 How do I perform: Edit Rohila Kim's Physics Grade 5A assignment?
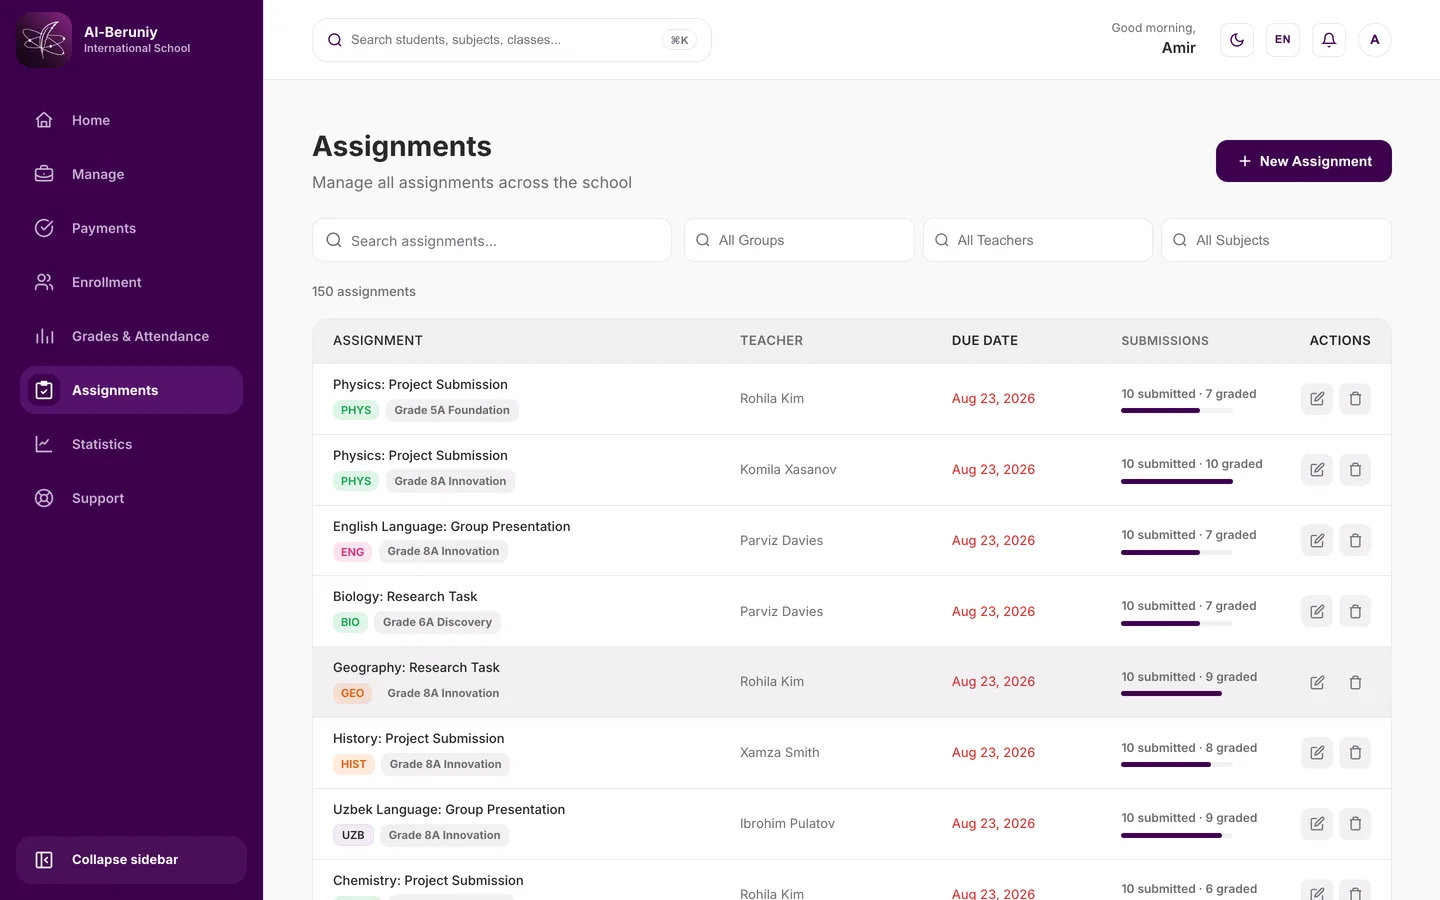(x=1317, y=399)
